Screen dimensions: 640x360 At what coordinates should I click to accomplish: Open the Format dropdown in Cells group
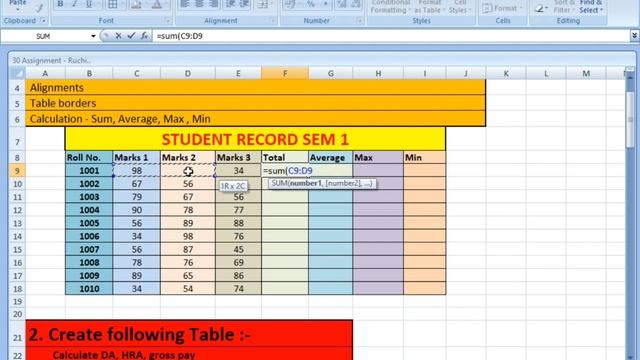(x=502, y=8)
